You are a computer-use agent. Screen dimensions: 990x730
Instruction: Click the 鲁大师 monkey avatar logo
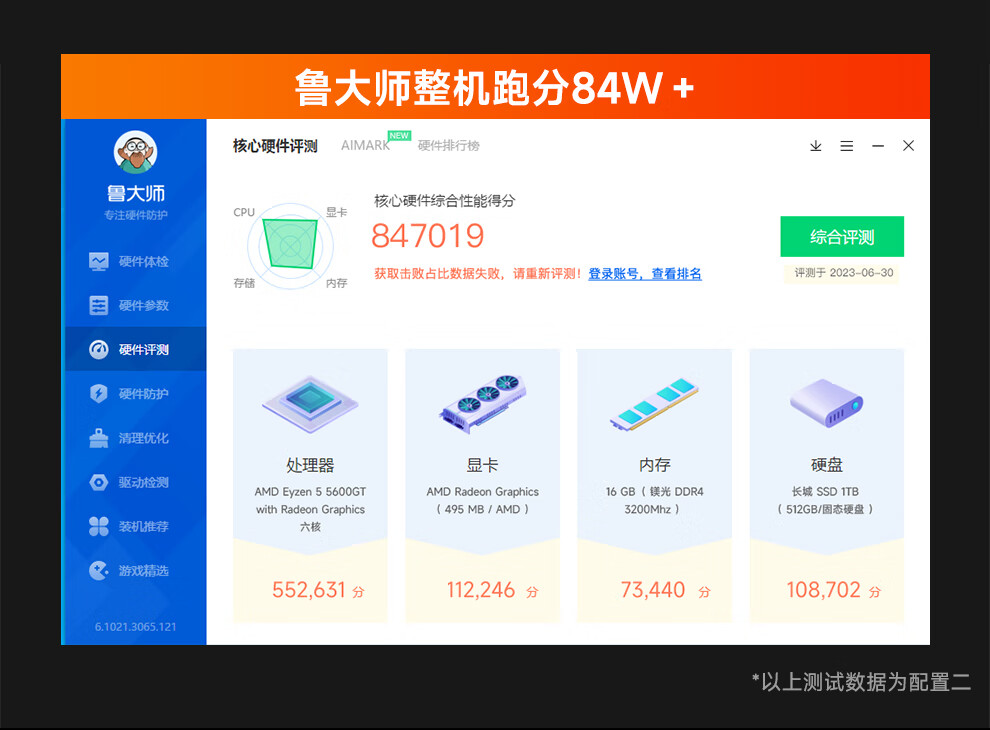pos(135,153)
